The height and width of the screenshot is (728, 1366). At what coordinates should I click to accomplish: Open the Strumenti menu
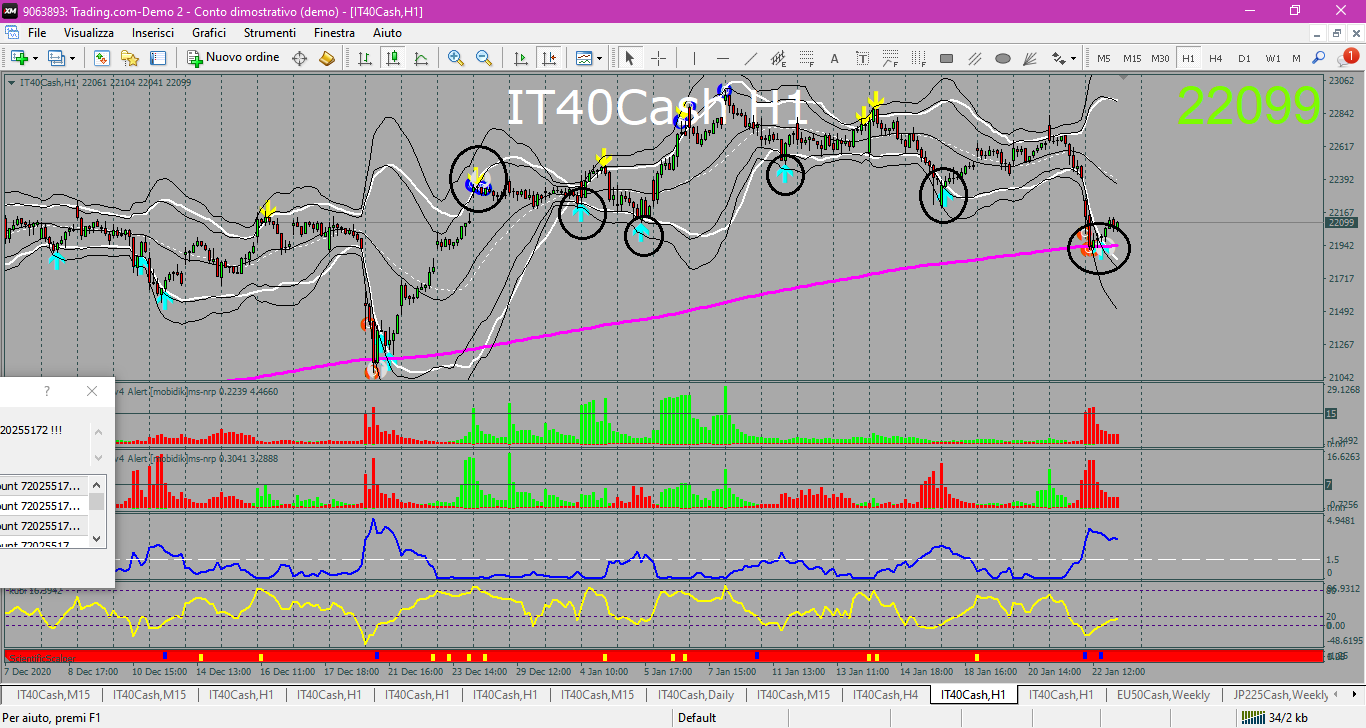click(x=270, y=32)
